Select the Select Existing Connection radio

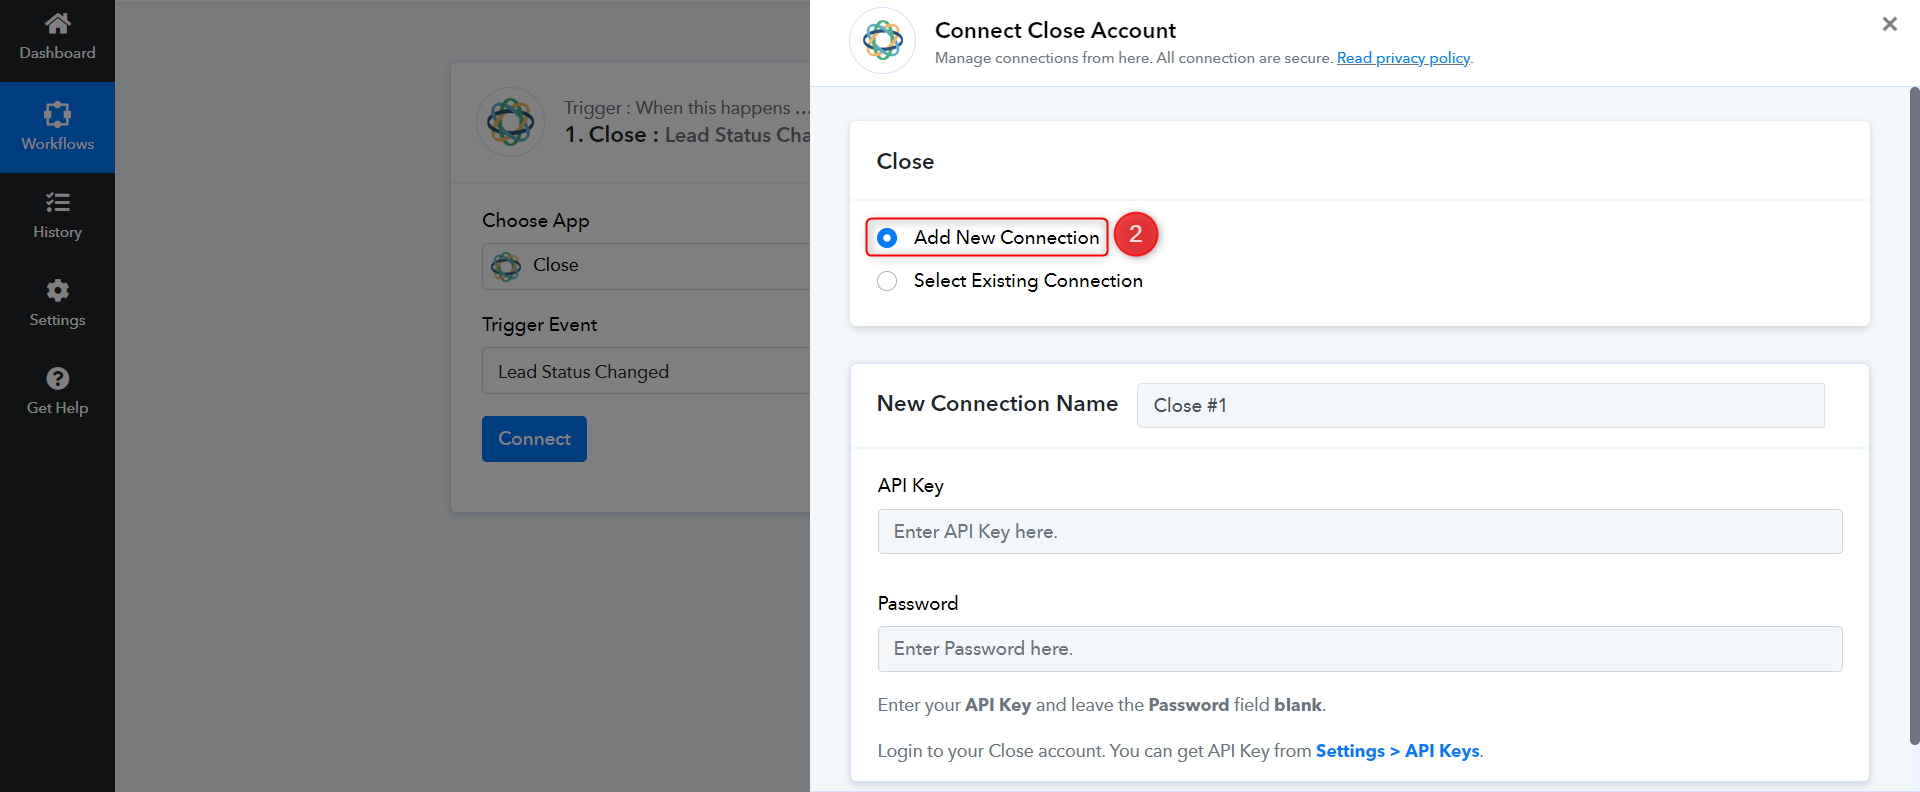coord(887,281)
